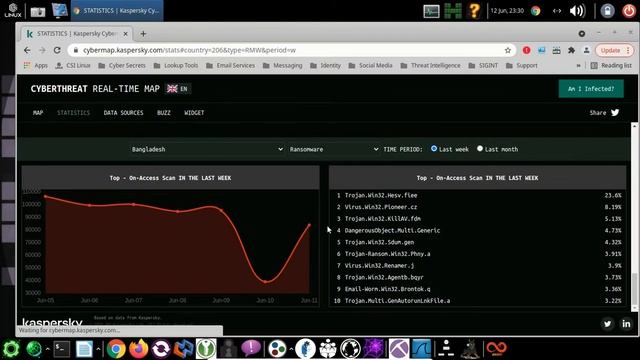Open the extensions puzzle-piece icon
640x360 pixels.
pyautogui.click(x=571, y=50)
